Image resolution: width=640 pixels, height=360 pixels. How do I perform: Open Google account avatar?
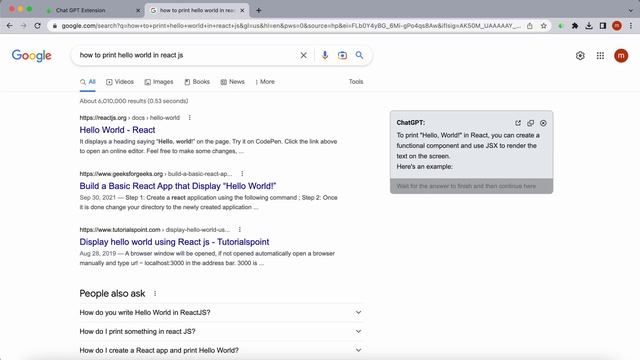(x=621, y=56)
